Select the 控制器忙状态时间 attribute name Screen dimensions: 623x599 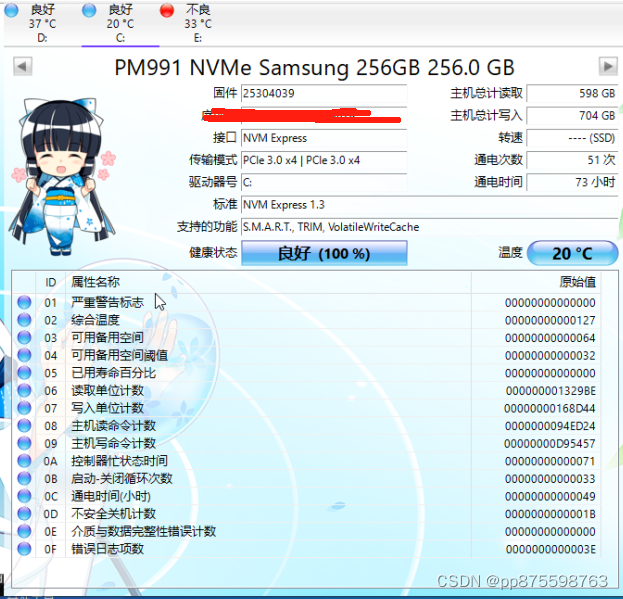[119, 461]
